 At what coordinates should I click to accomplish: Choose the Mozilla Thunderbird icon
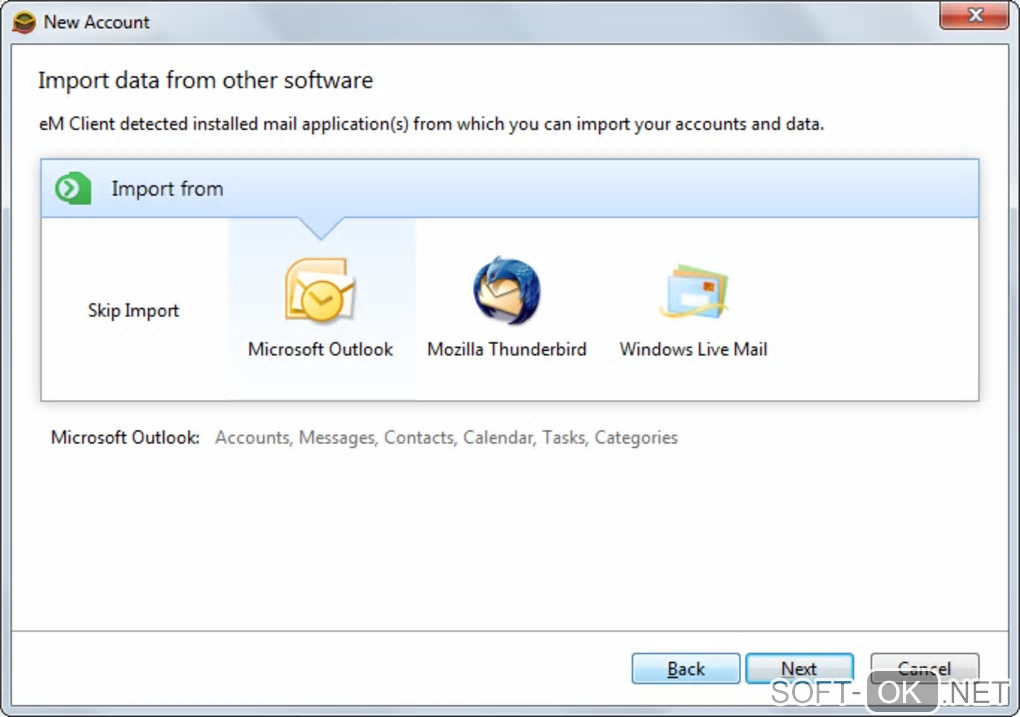[x=507, y=290]
